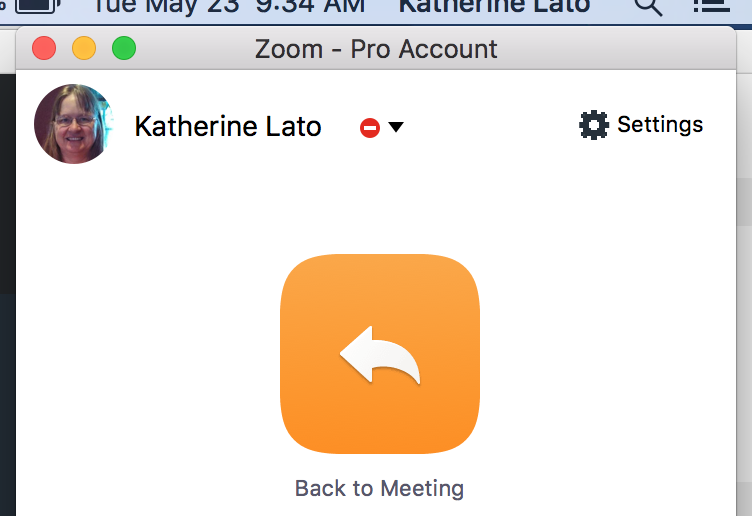Click the empty title bar area right of the title

click(620, 48)
